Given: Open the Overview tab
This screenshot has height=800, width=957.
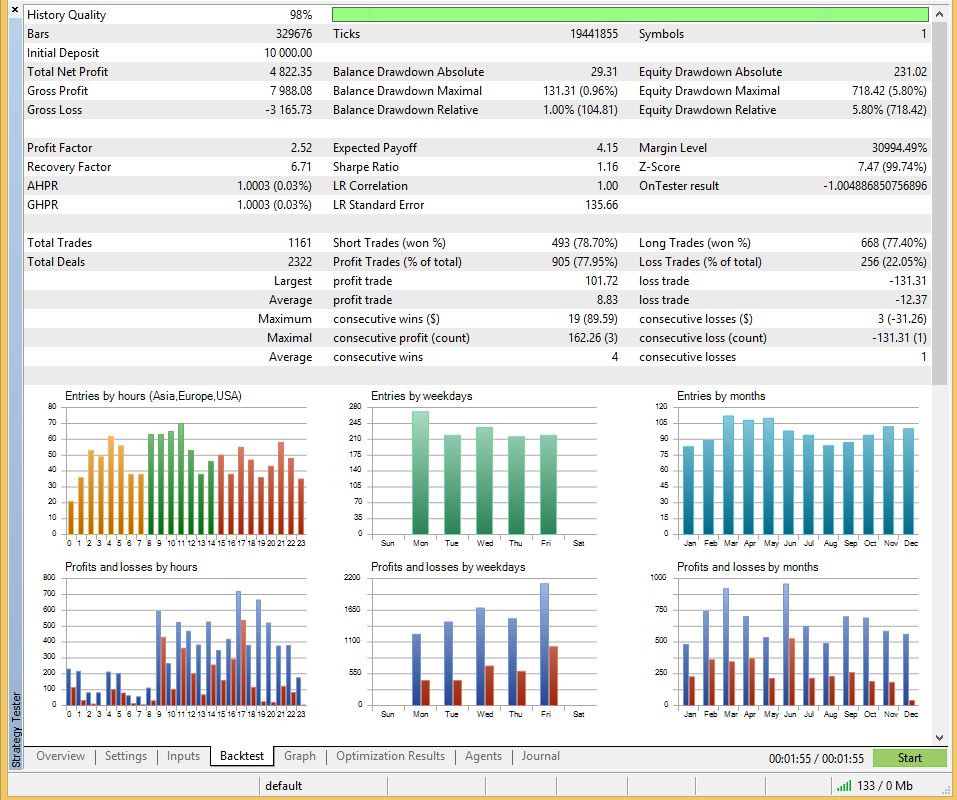Looking at the screenshot, I should coord(61,757).
